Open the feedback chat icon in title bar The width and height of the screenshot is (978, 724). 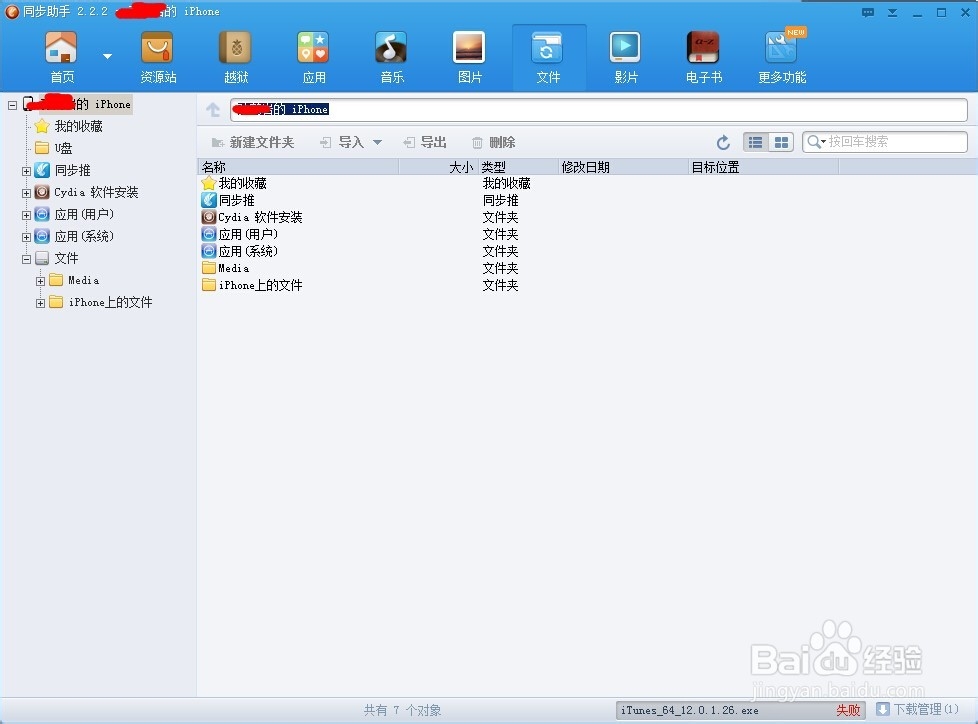(868, 12)
